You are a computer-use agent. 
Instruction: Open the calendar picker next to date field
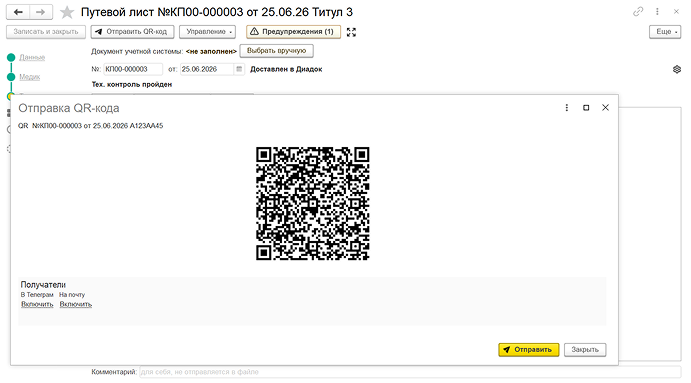click(x=239, y=69)
